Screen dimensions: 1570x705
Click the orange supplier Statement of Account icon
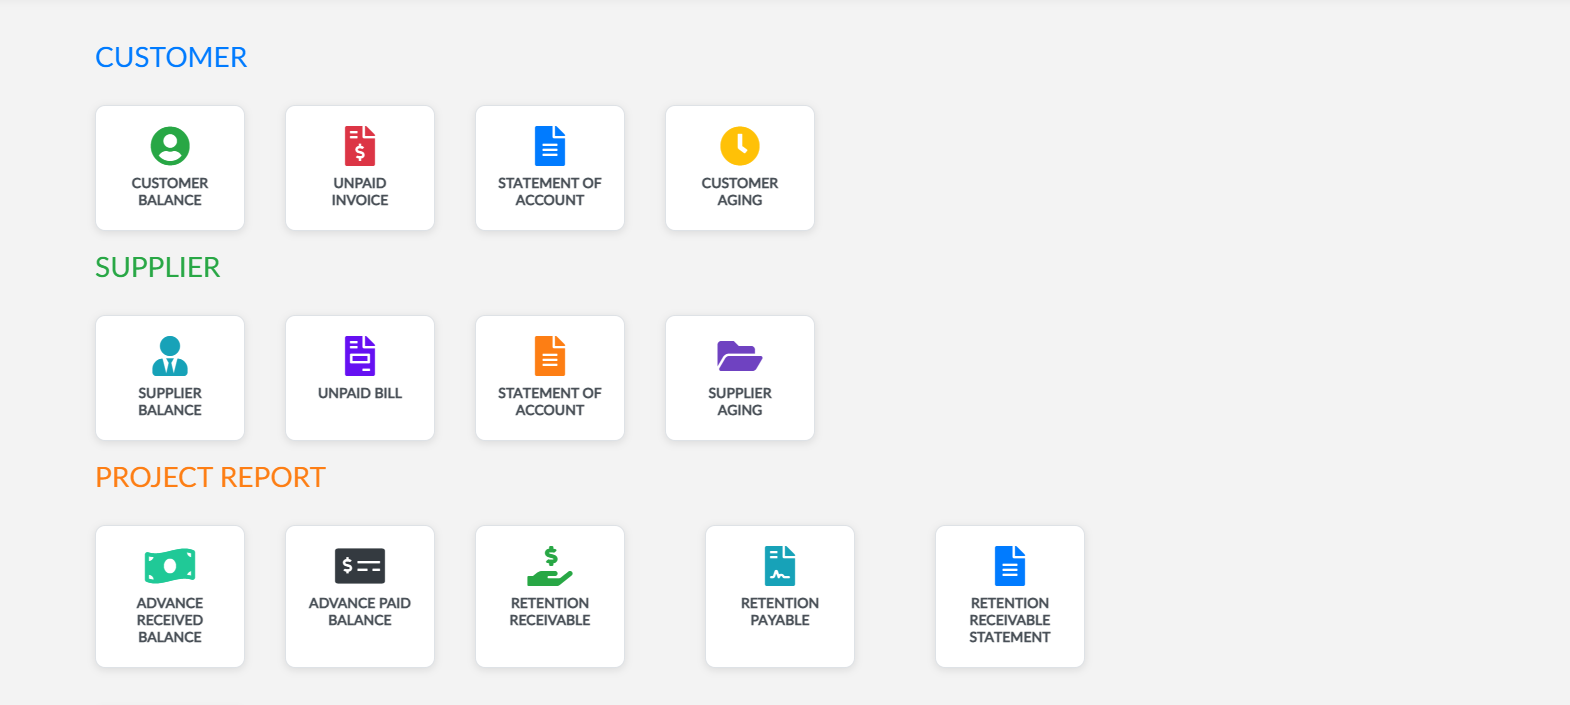pyautogui.click(x=550, y=356)
